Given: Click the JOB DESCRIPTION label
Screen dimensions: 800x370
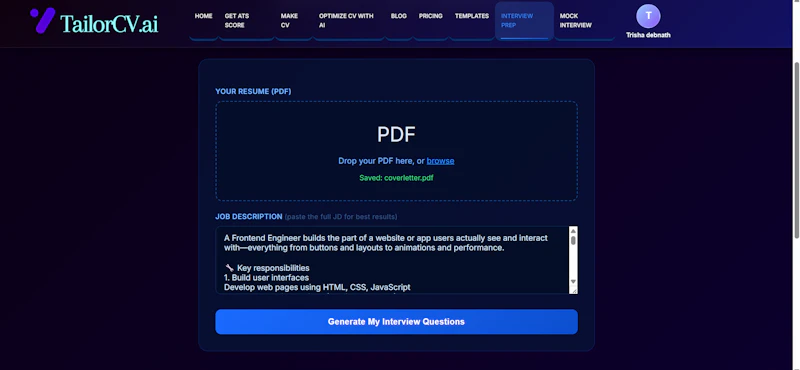Looking at the screenshot, I should (248, 216).
